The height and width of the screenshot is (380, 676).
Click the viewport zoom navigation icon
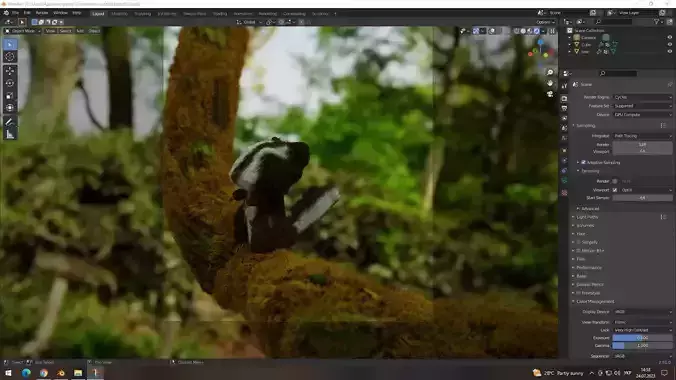[x=550, y=72]
